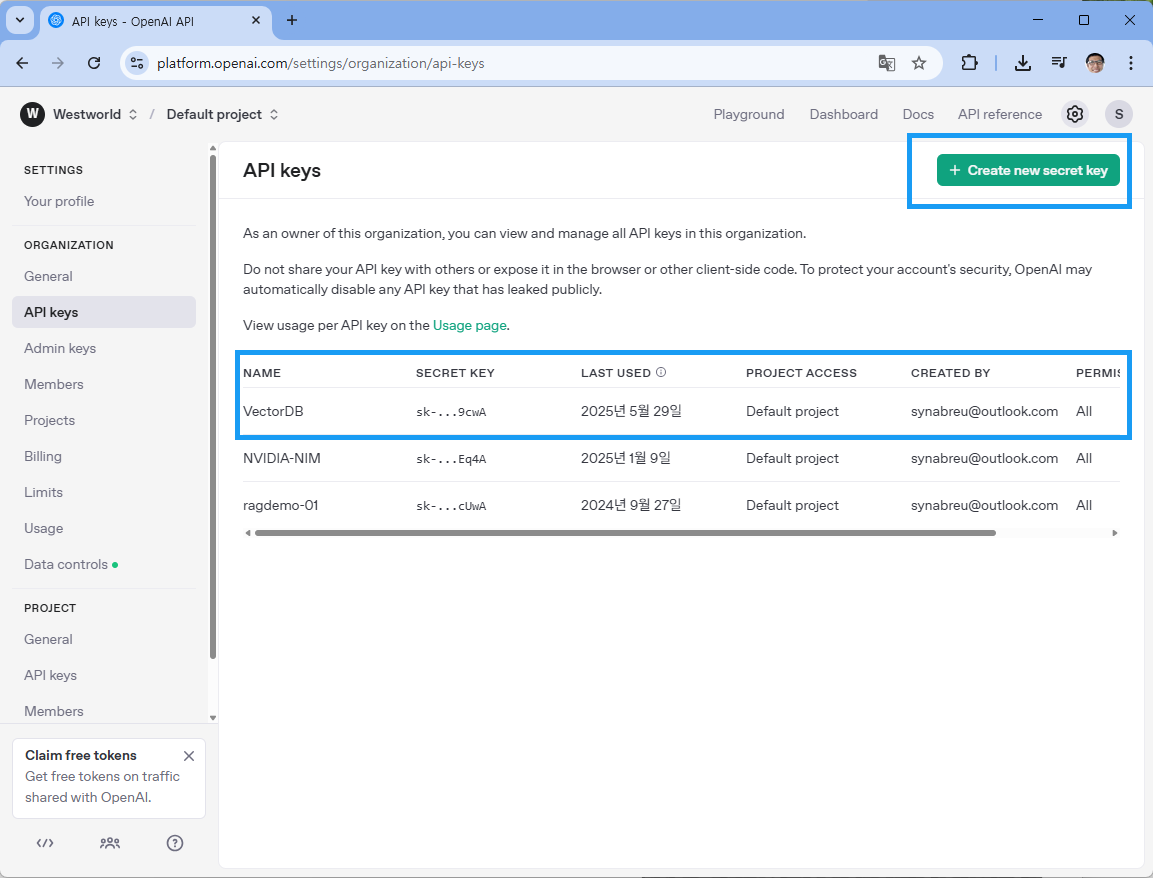The height and width of the screenshot is (878, 1153).
Task: Follow the Usage page link
Action: [469, 325]
